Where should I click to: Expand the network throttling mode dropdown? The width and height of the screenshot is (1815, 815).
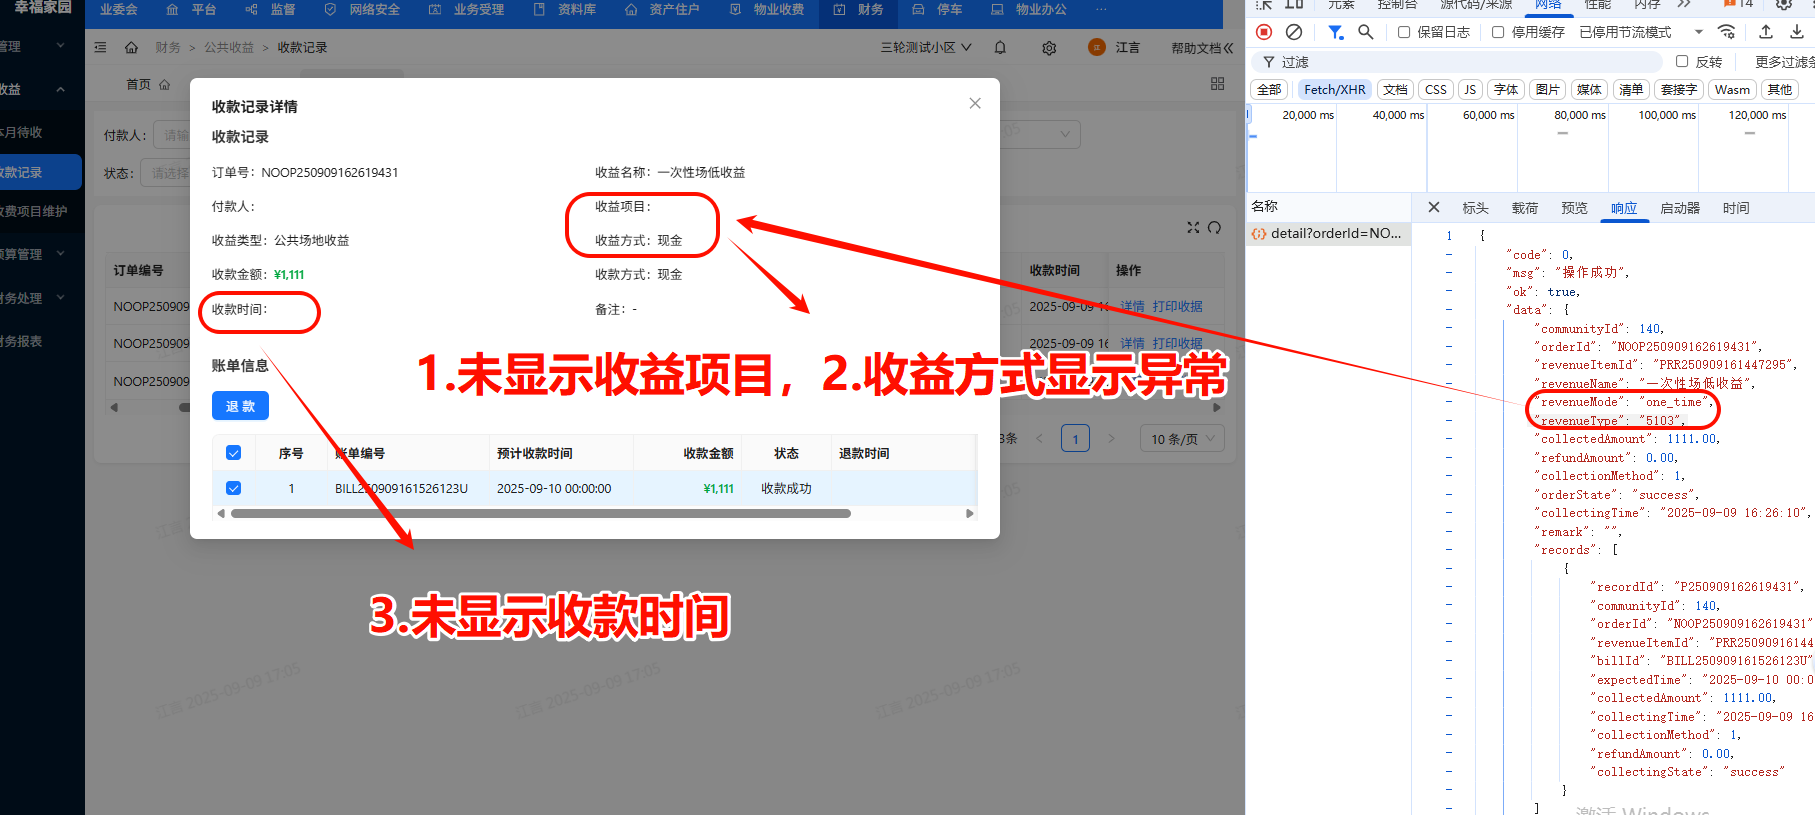tap(1698, 32)
